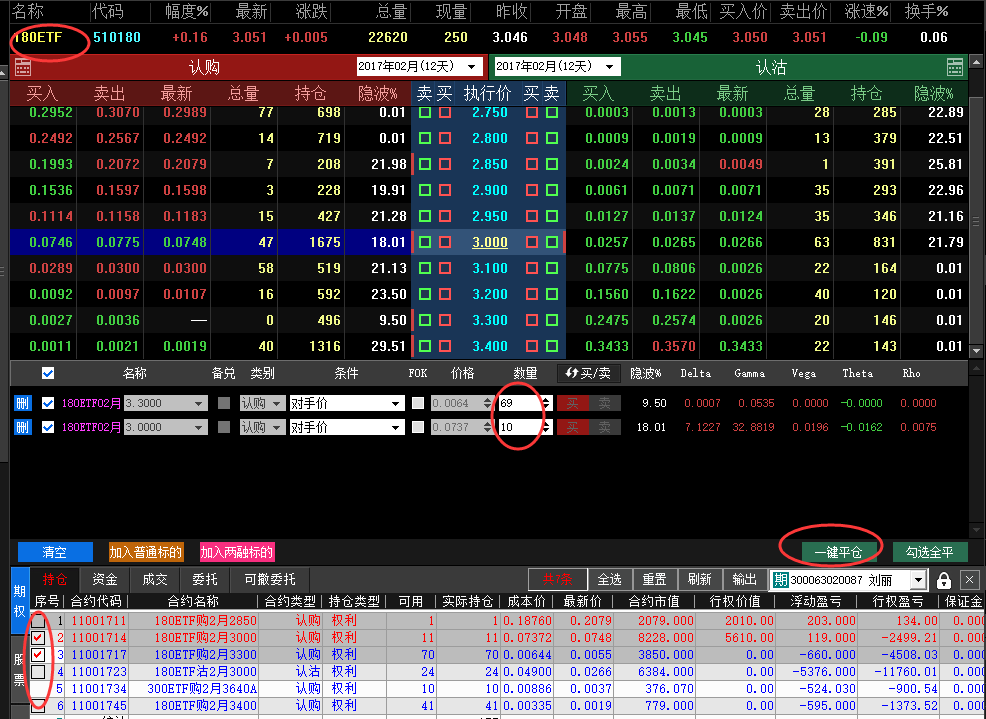The height and width of the screenshot is (719, 986).
Task: Open the 可撤委托 tab
Action: (x=270, y=579)
